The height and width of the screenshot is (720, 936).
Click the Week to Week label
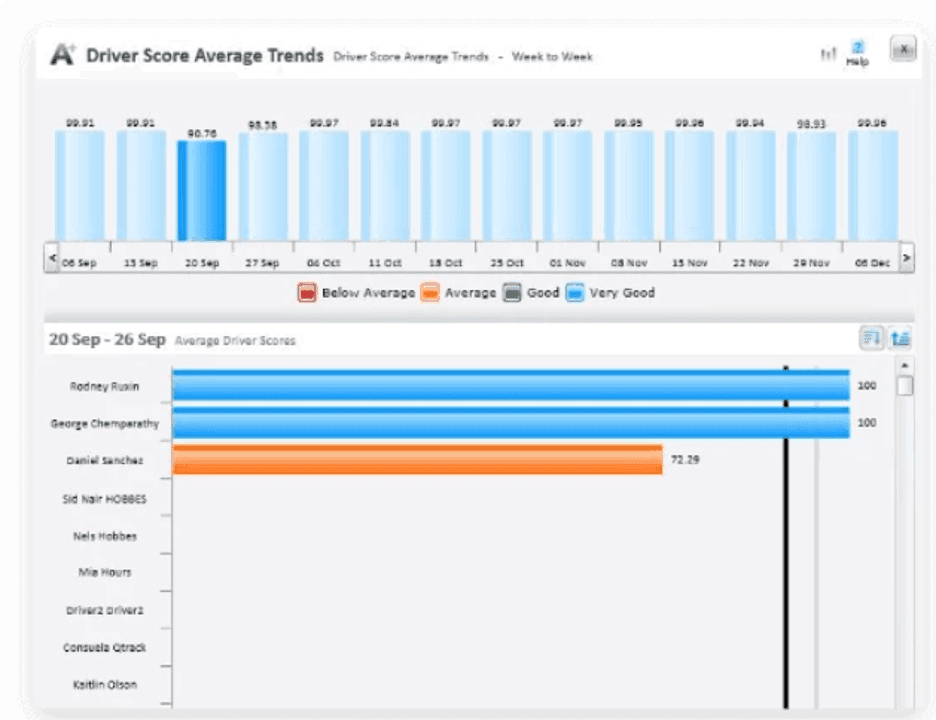point(555,57)
